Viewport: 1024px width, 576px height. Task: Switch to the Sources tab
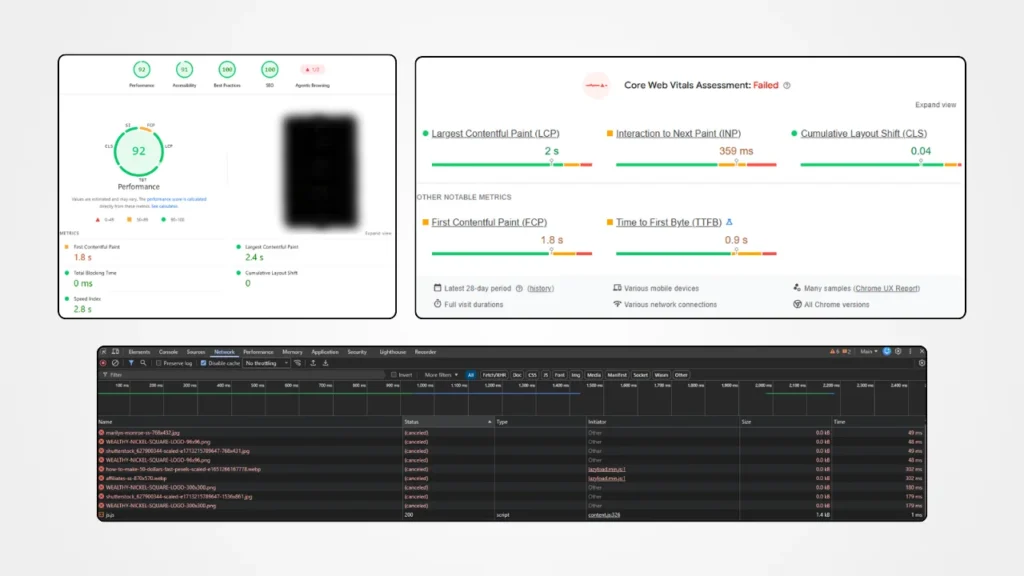(x=196, y=352)
